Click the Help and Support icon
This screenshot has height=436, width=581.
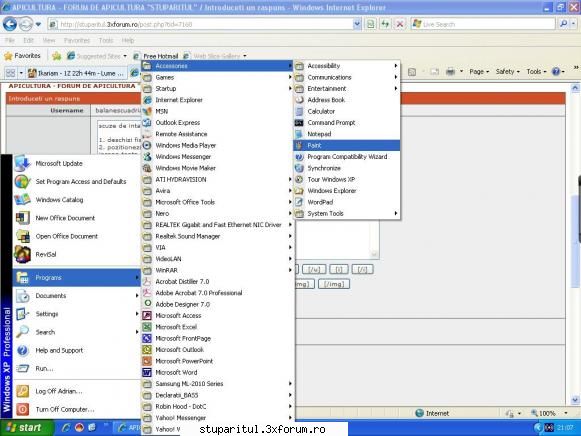coord(22,350)
